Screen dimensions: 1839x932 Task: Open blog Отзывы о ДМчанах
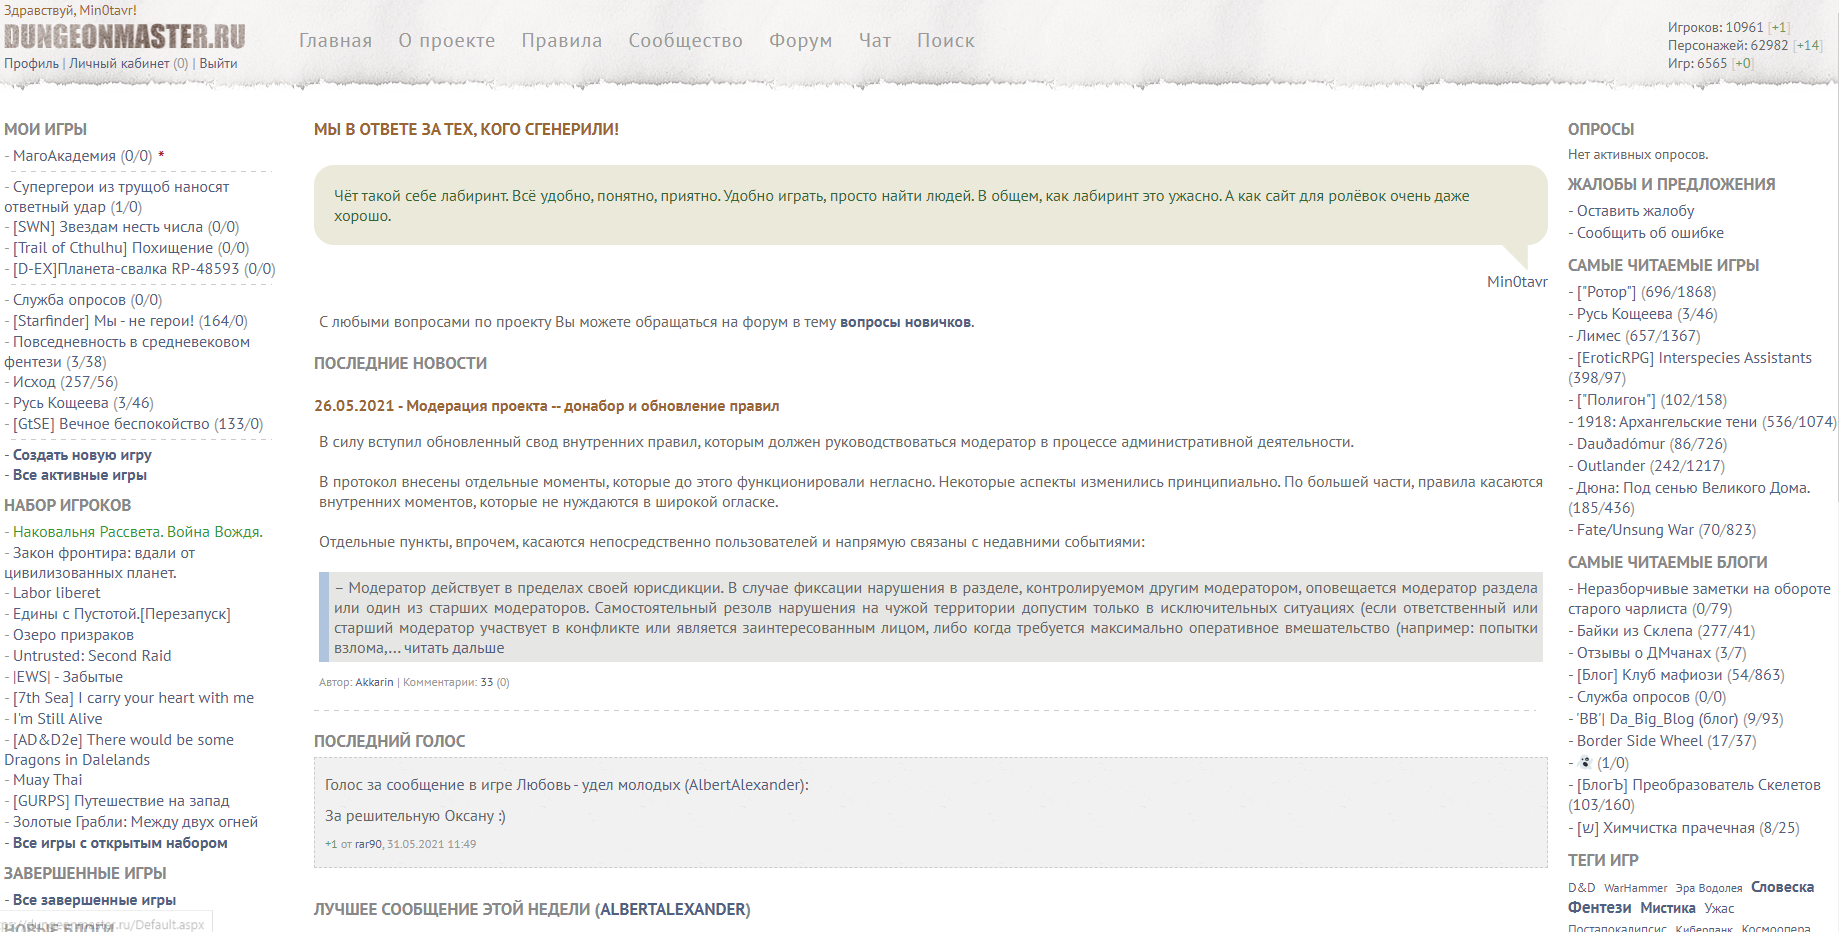(x=1661, y=653)
